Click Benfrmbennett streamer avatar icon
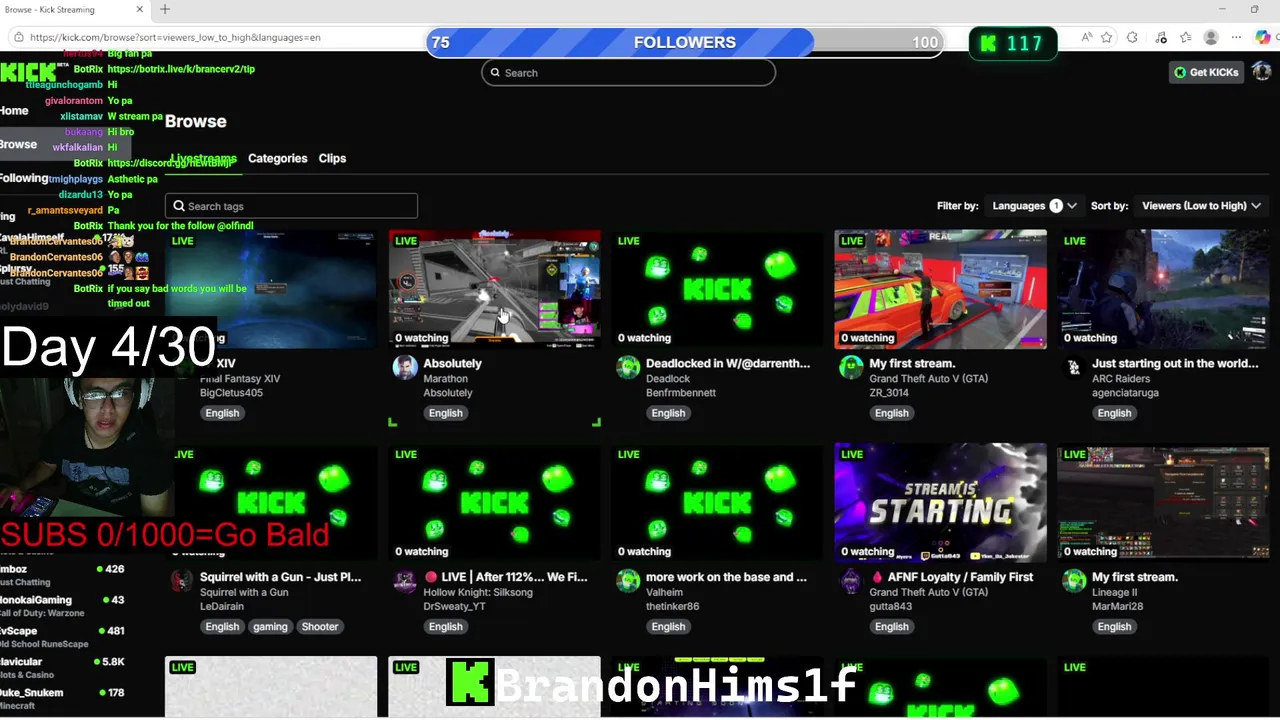Viewport: 1280px width, 720px height. 628,367
